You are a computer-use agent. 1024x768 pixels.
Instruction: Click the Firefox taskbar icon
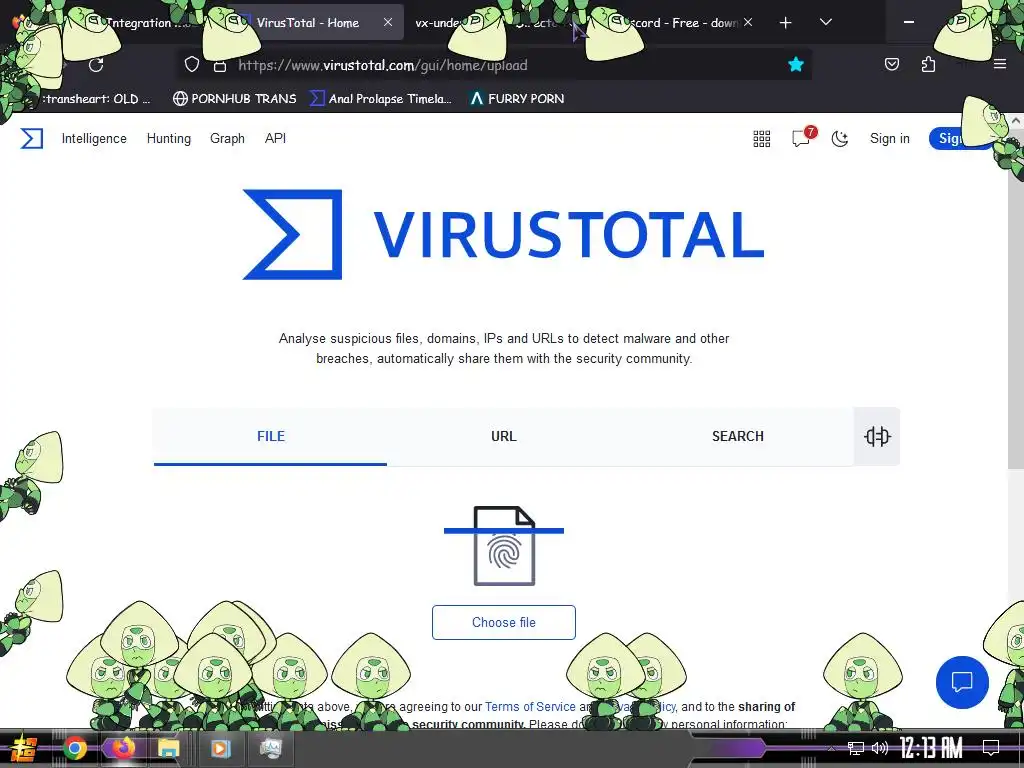pyautogui.click(x=122, y=748)
